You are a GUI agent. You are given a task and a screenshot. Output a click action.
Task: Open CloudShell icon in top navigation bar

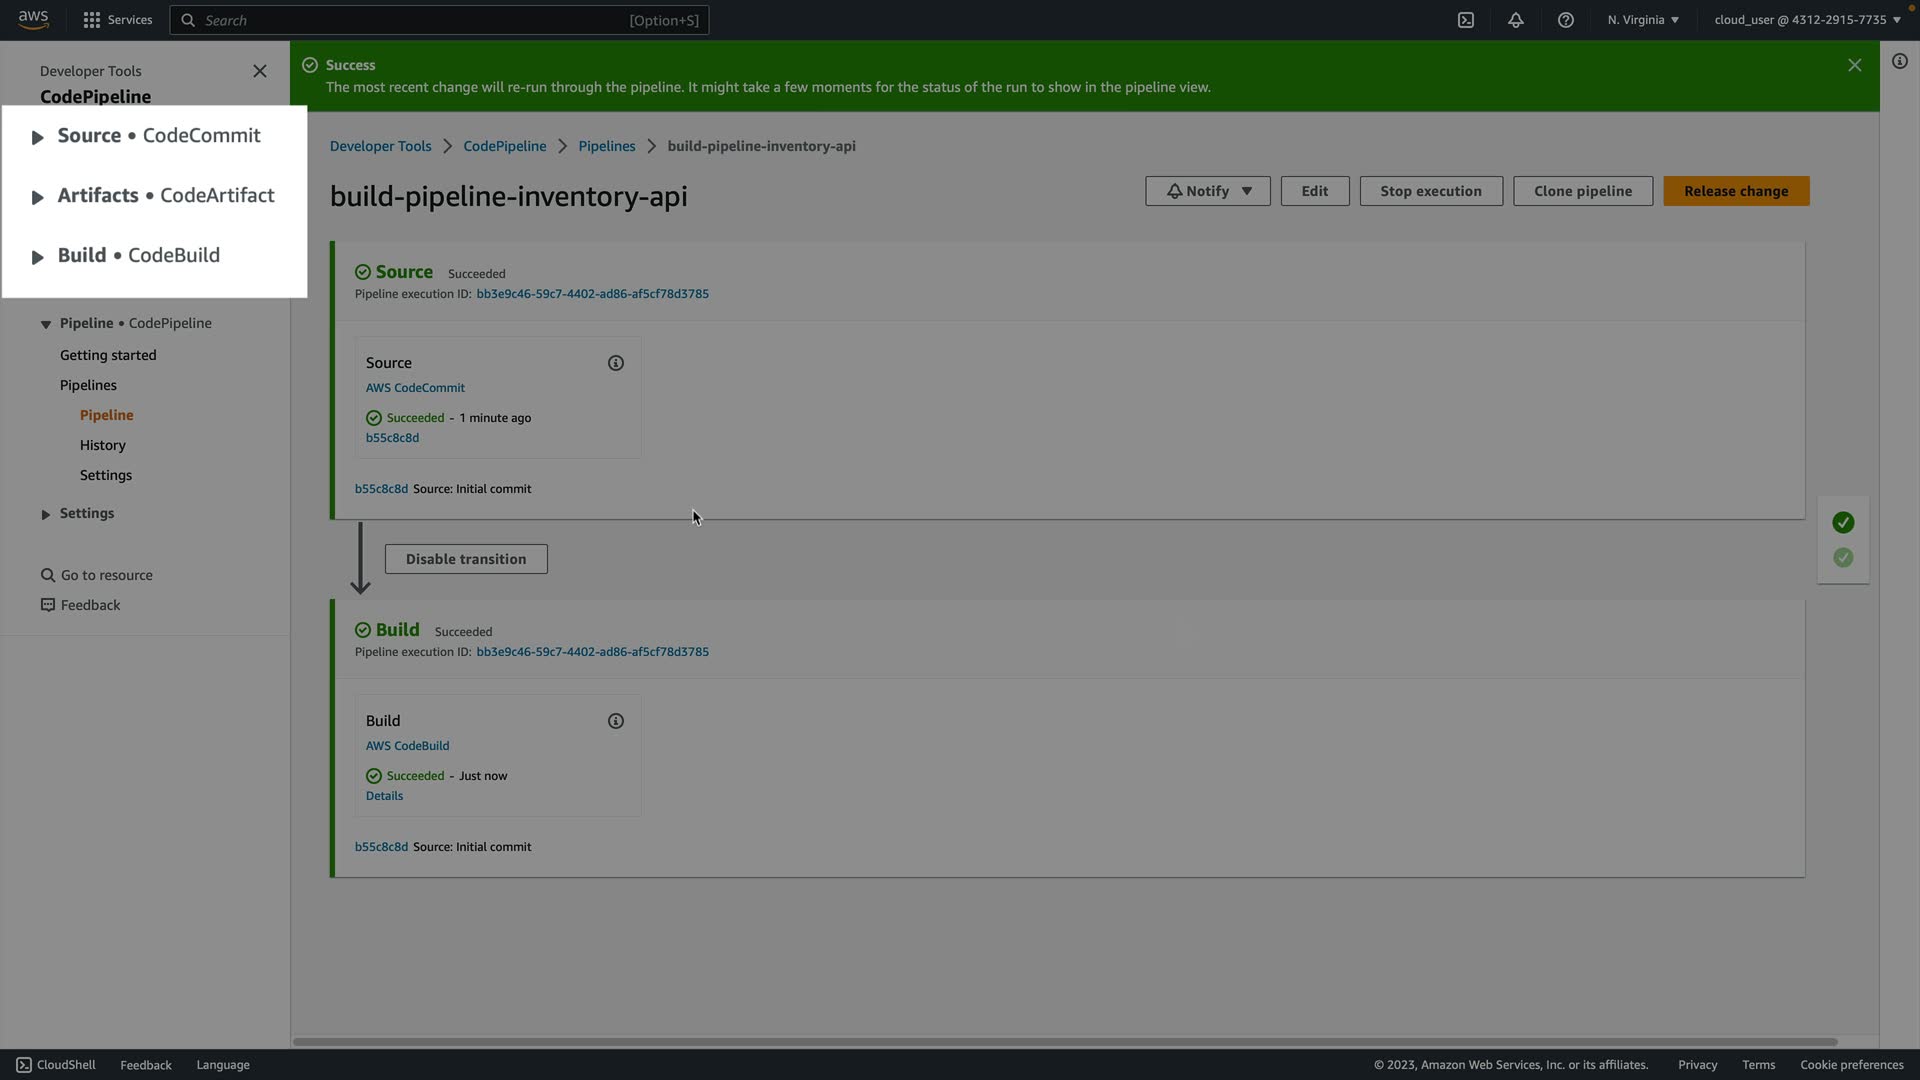click(x=1465, y=20)
